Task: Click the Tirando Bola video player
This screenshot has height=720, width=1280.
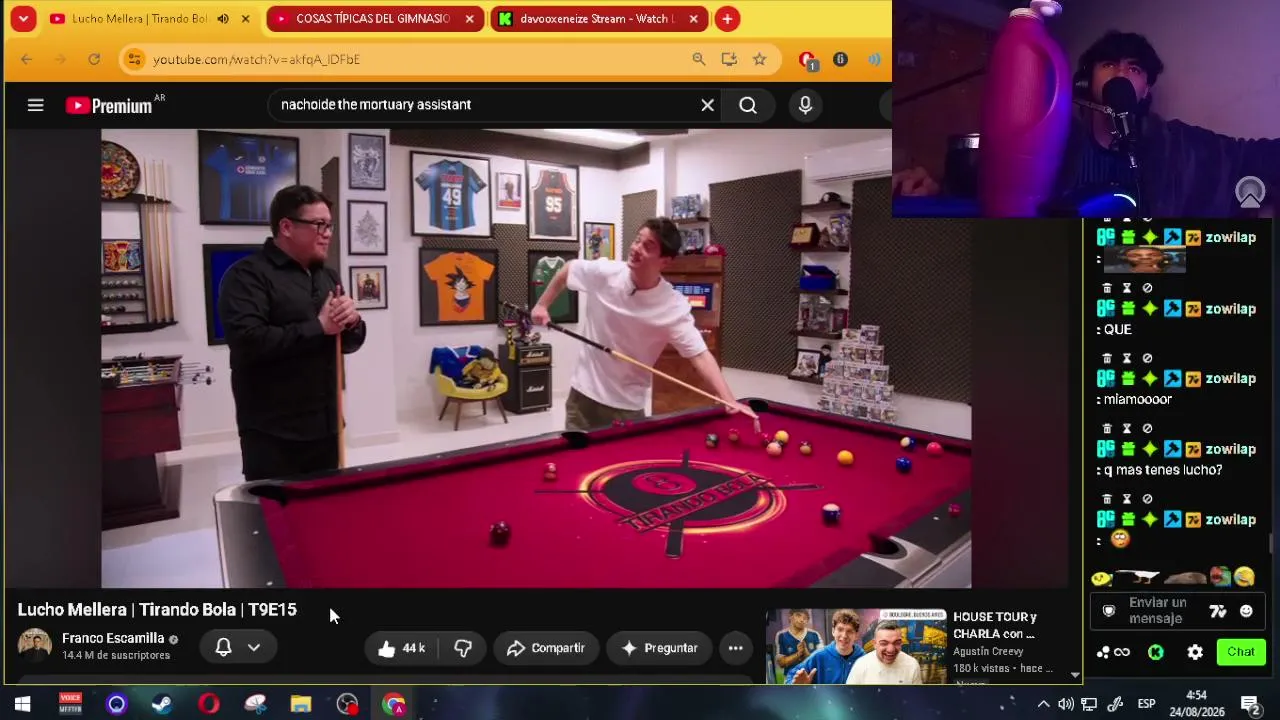Action: (536, 358)
